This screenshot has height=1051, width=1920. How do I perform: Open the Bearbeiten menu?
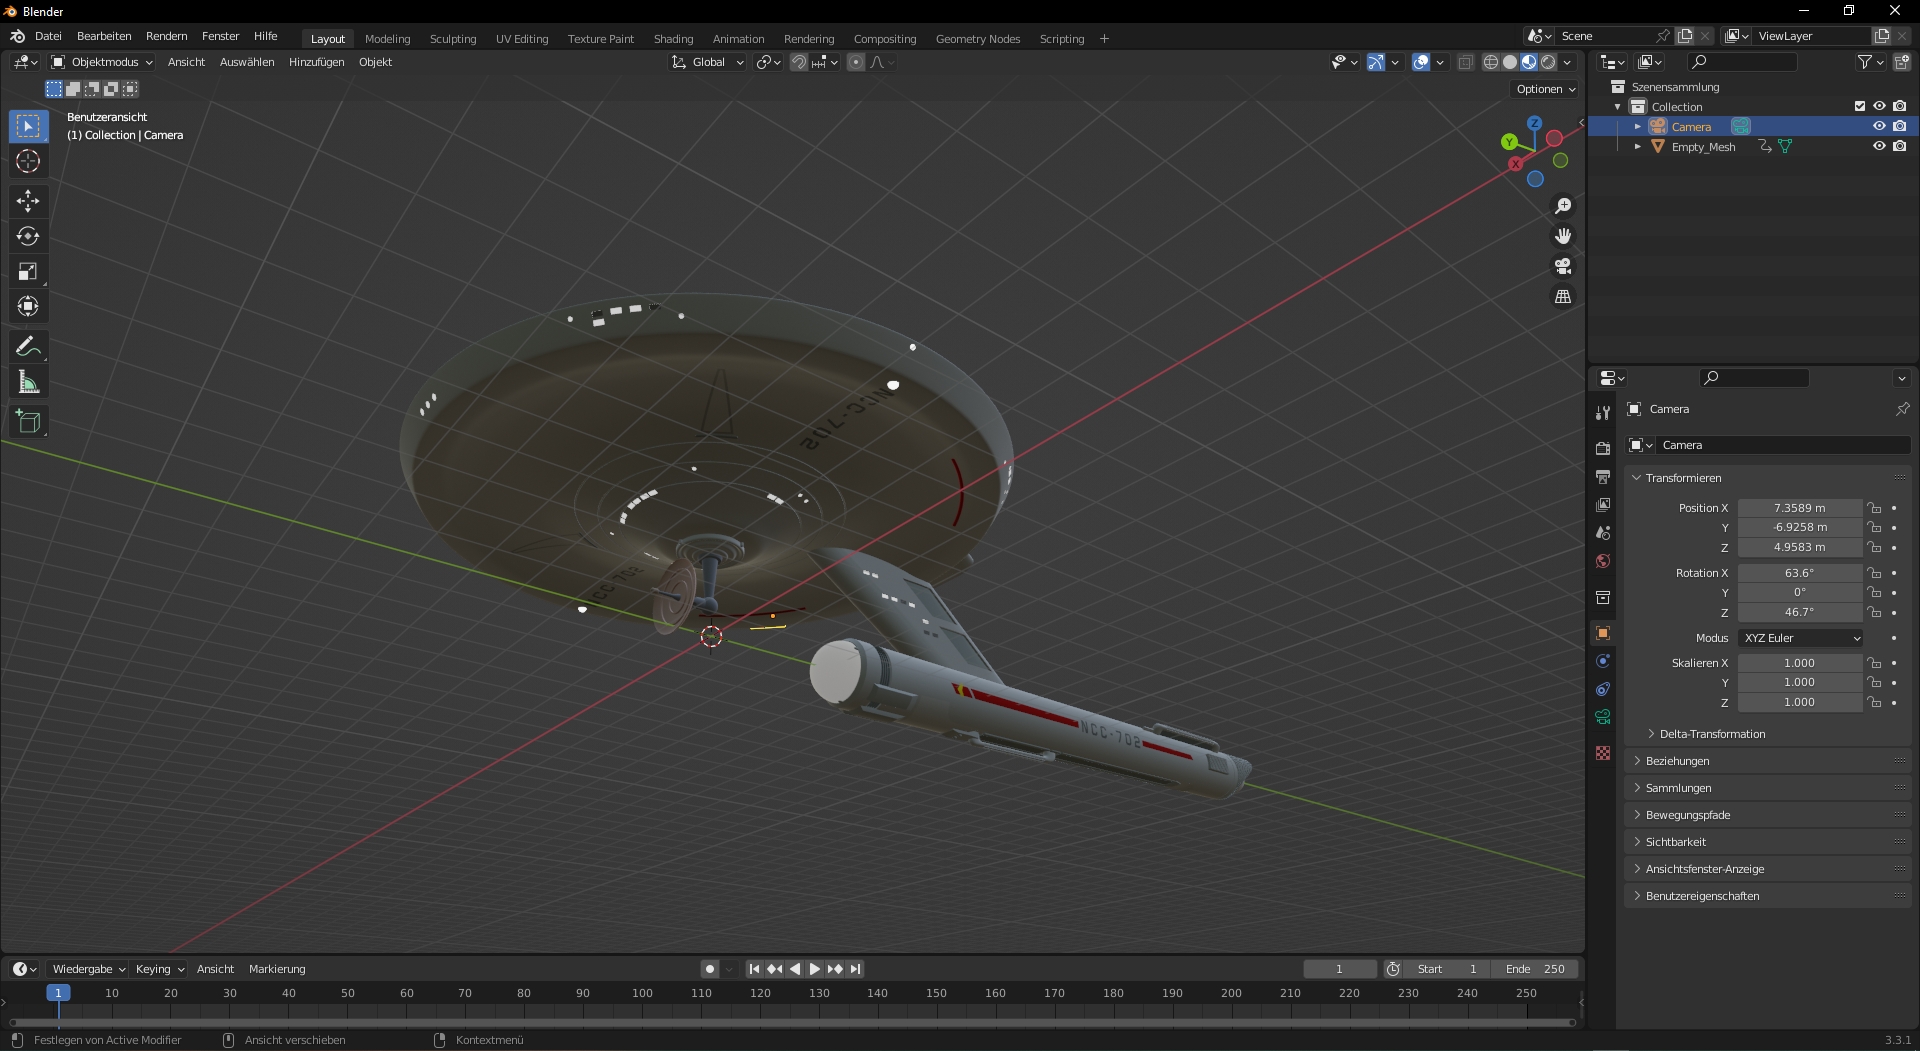(x=104, y=37)
